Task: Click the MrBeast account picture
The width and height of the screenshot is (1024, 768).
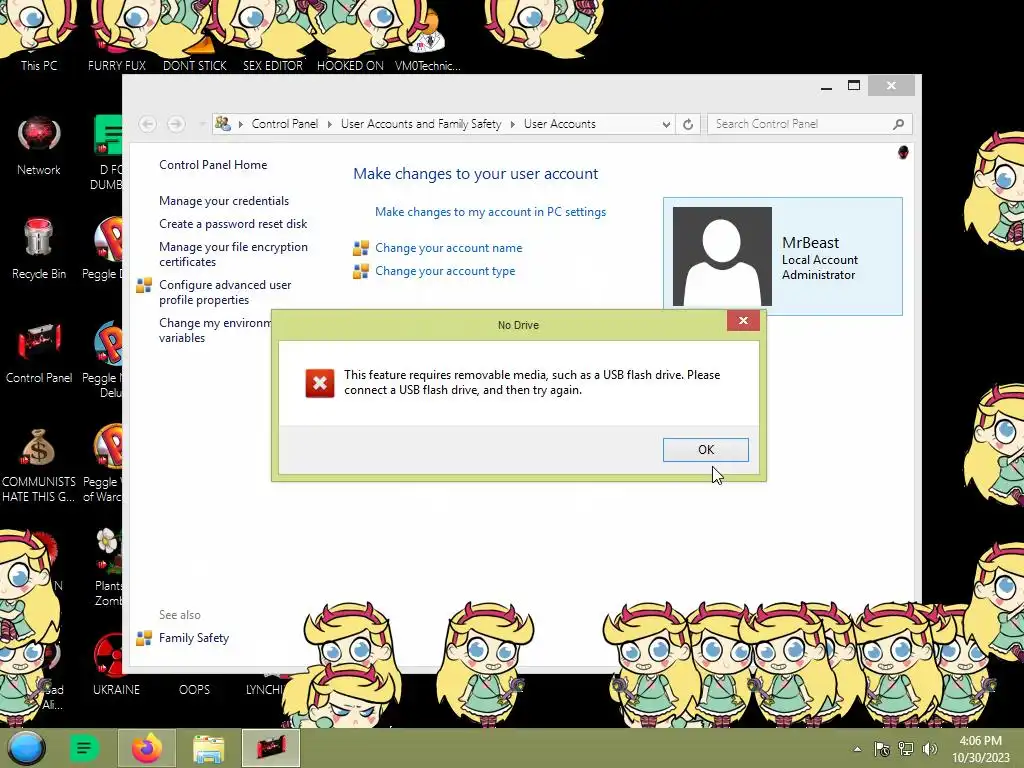Action: 722,256
